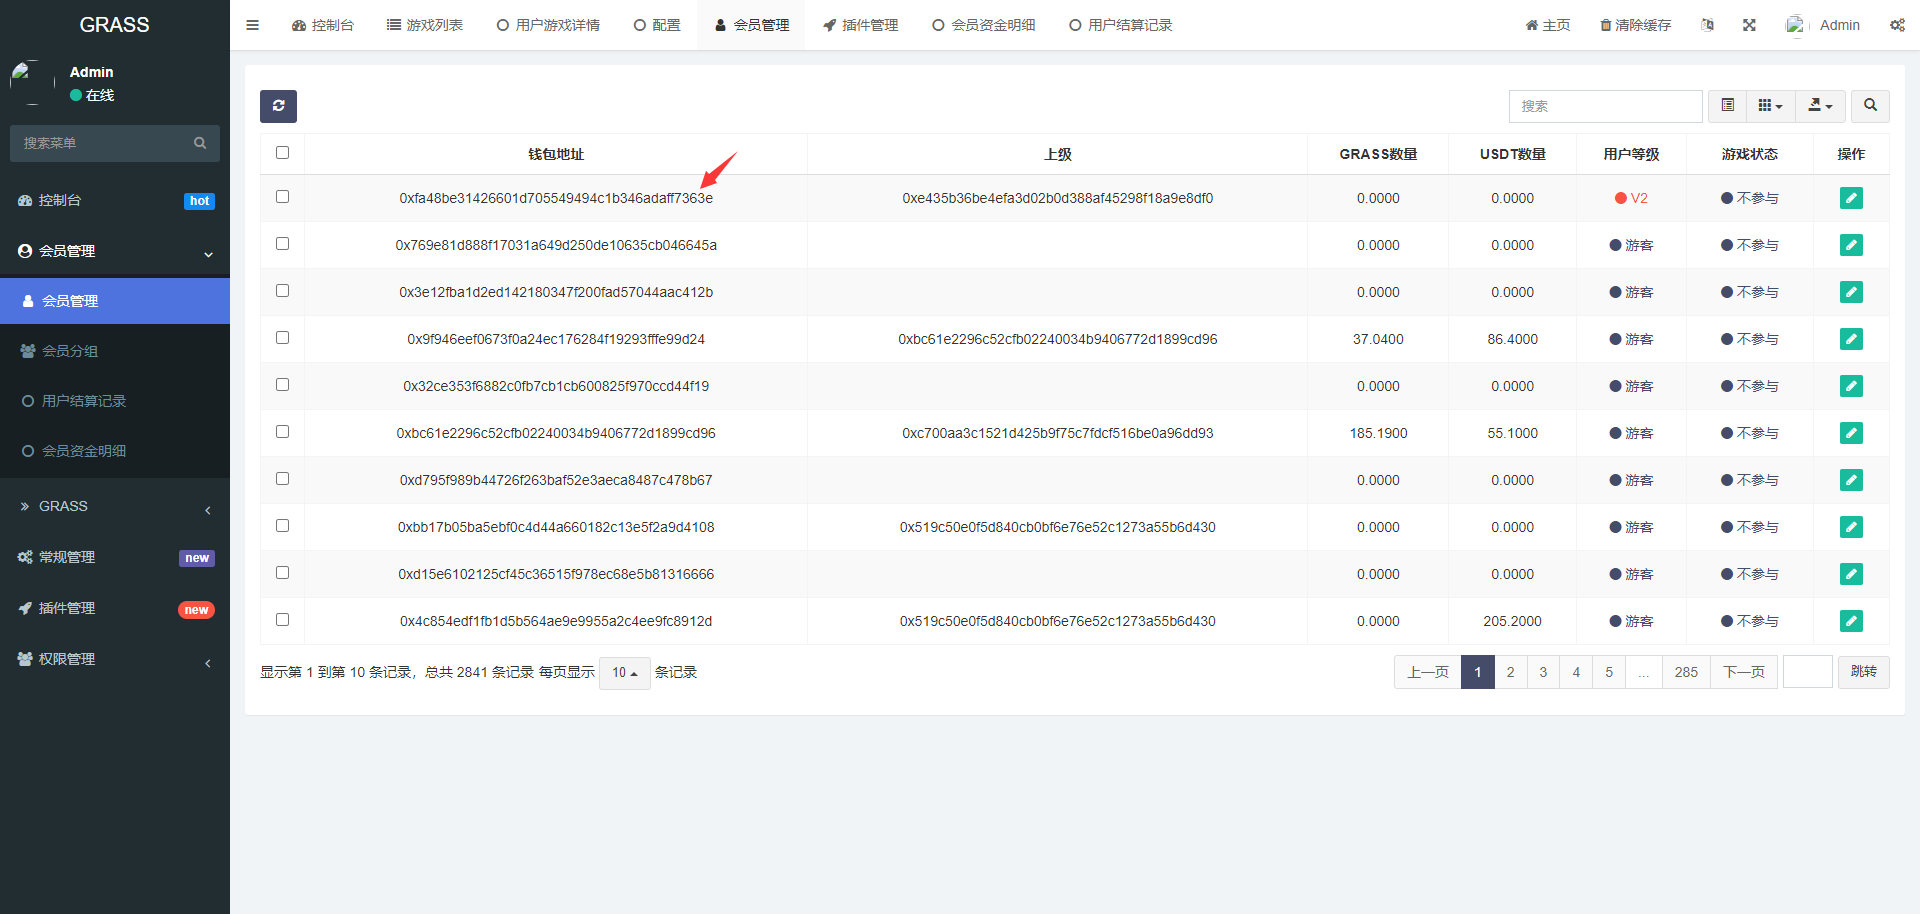Toggle the sidebar hamburger menu
Viewport: 1920px width, 914px height.
coord(252,25)
